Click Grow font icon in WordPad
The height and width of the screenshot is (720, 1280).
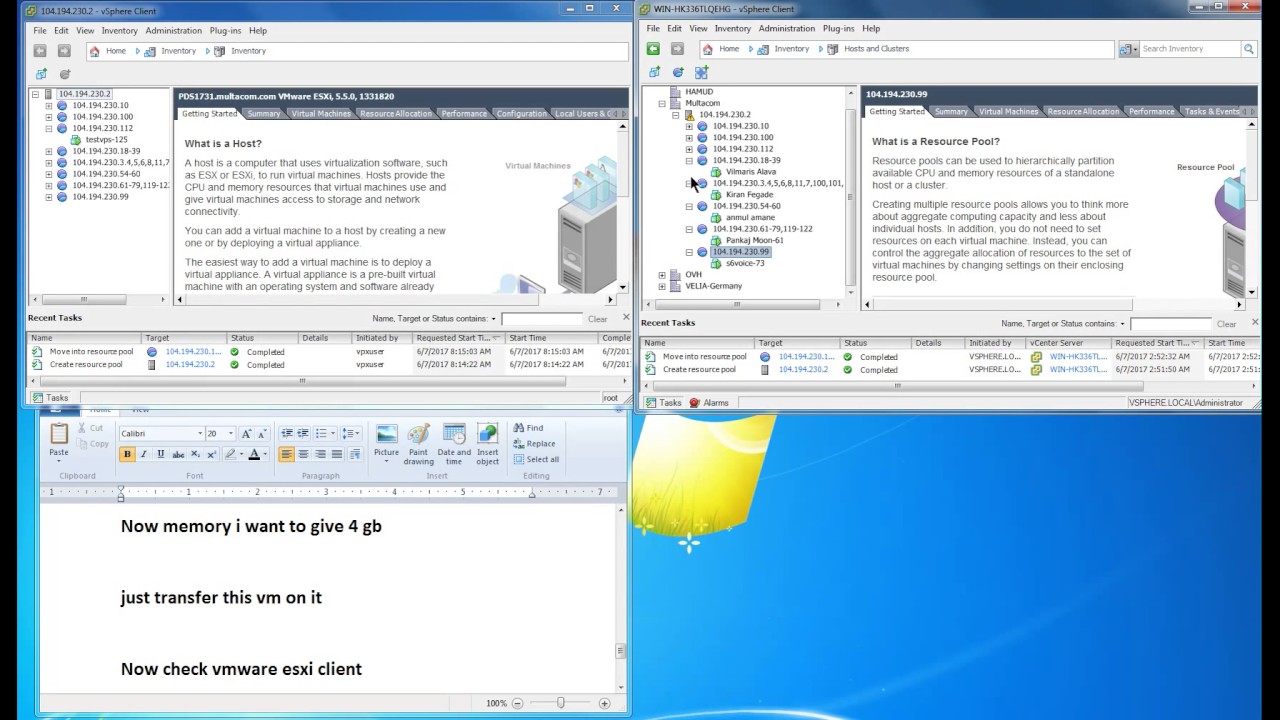click(247, 434)
